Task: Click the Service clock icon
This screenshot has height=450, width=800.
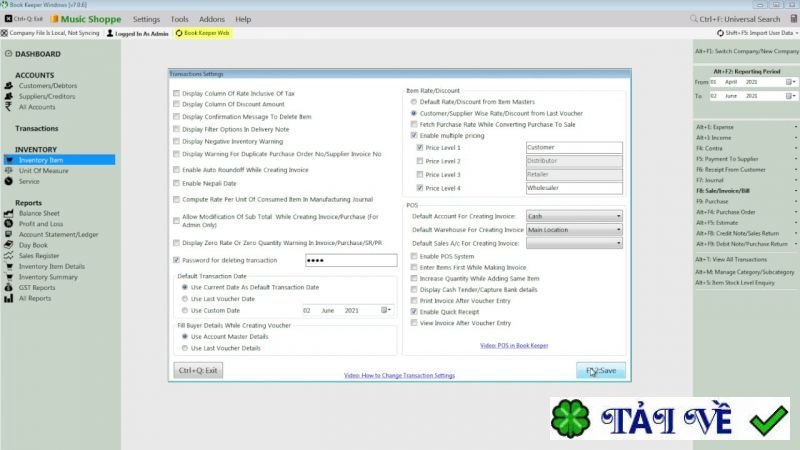Action: tap(9, 182)
